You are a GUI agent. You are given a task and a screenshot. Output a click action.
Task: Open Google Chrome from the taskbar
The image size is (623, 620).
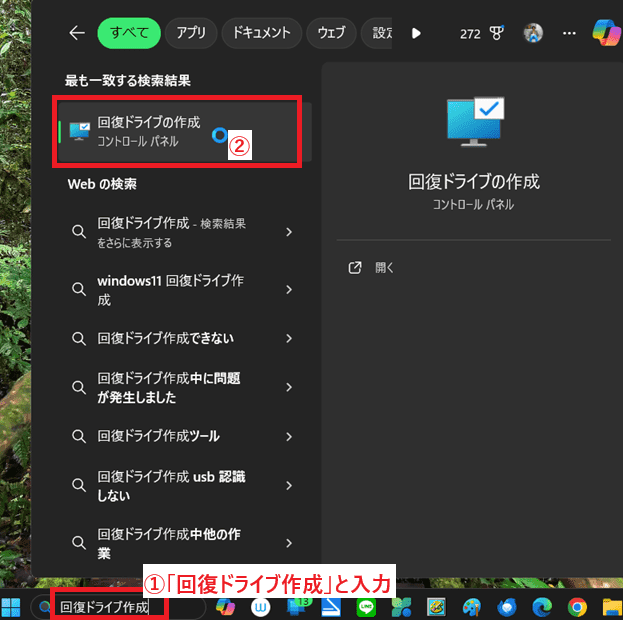[x=577, y=607]
